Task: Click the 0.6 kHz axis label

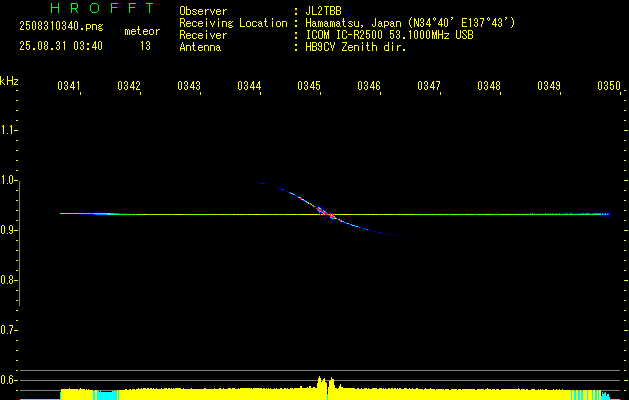Action: click(8, 380)
